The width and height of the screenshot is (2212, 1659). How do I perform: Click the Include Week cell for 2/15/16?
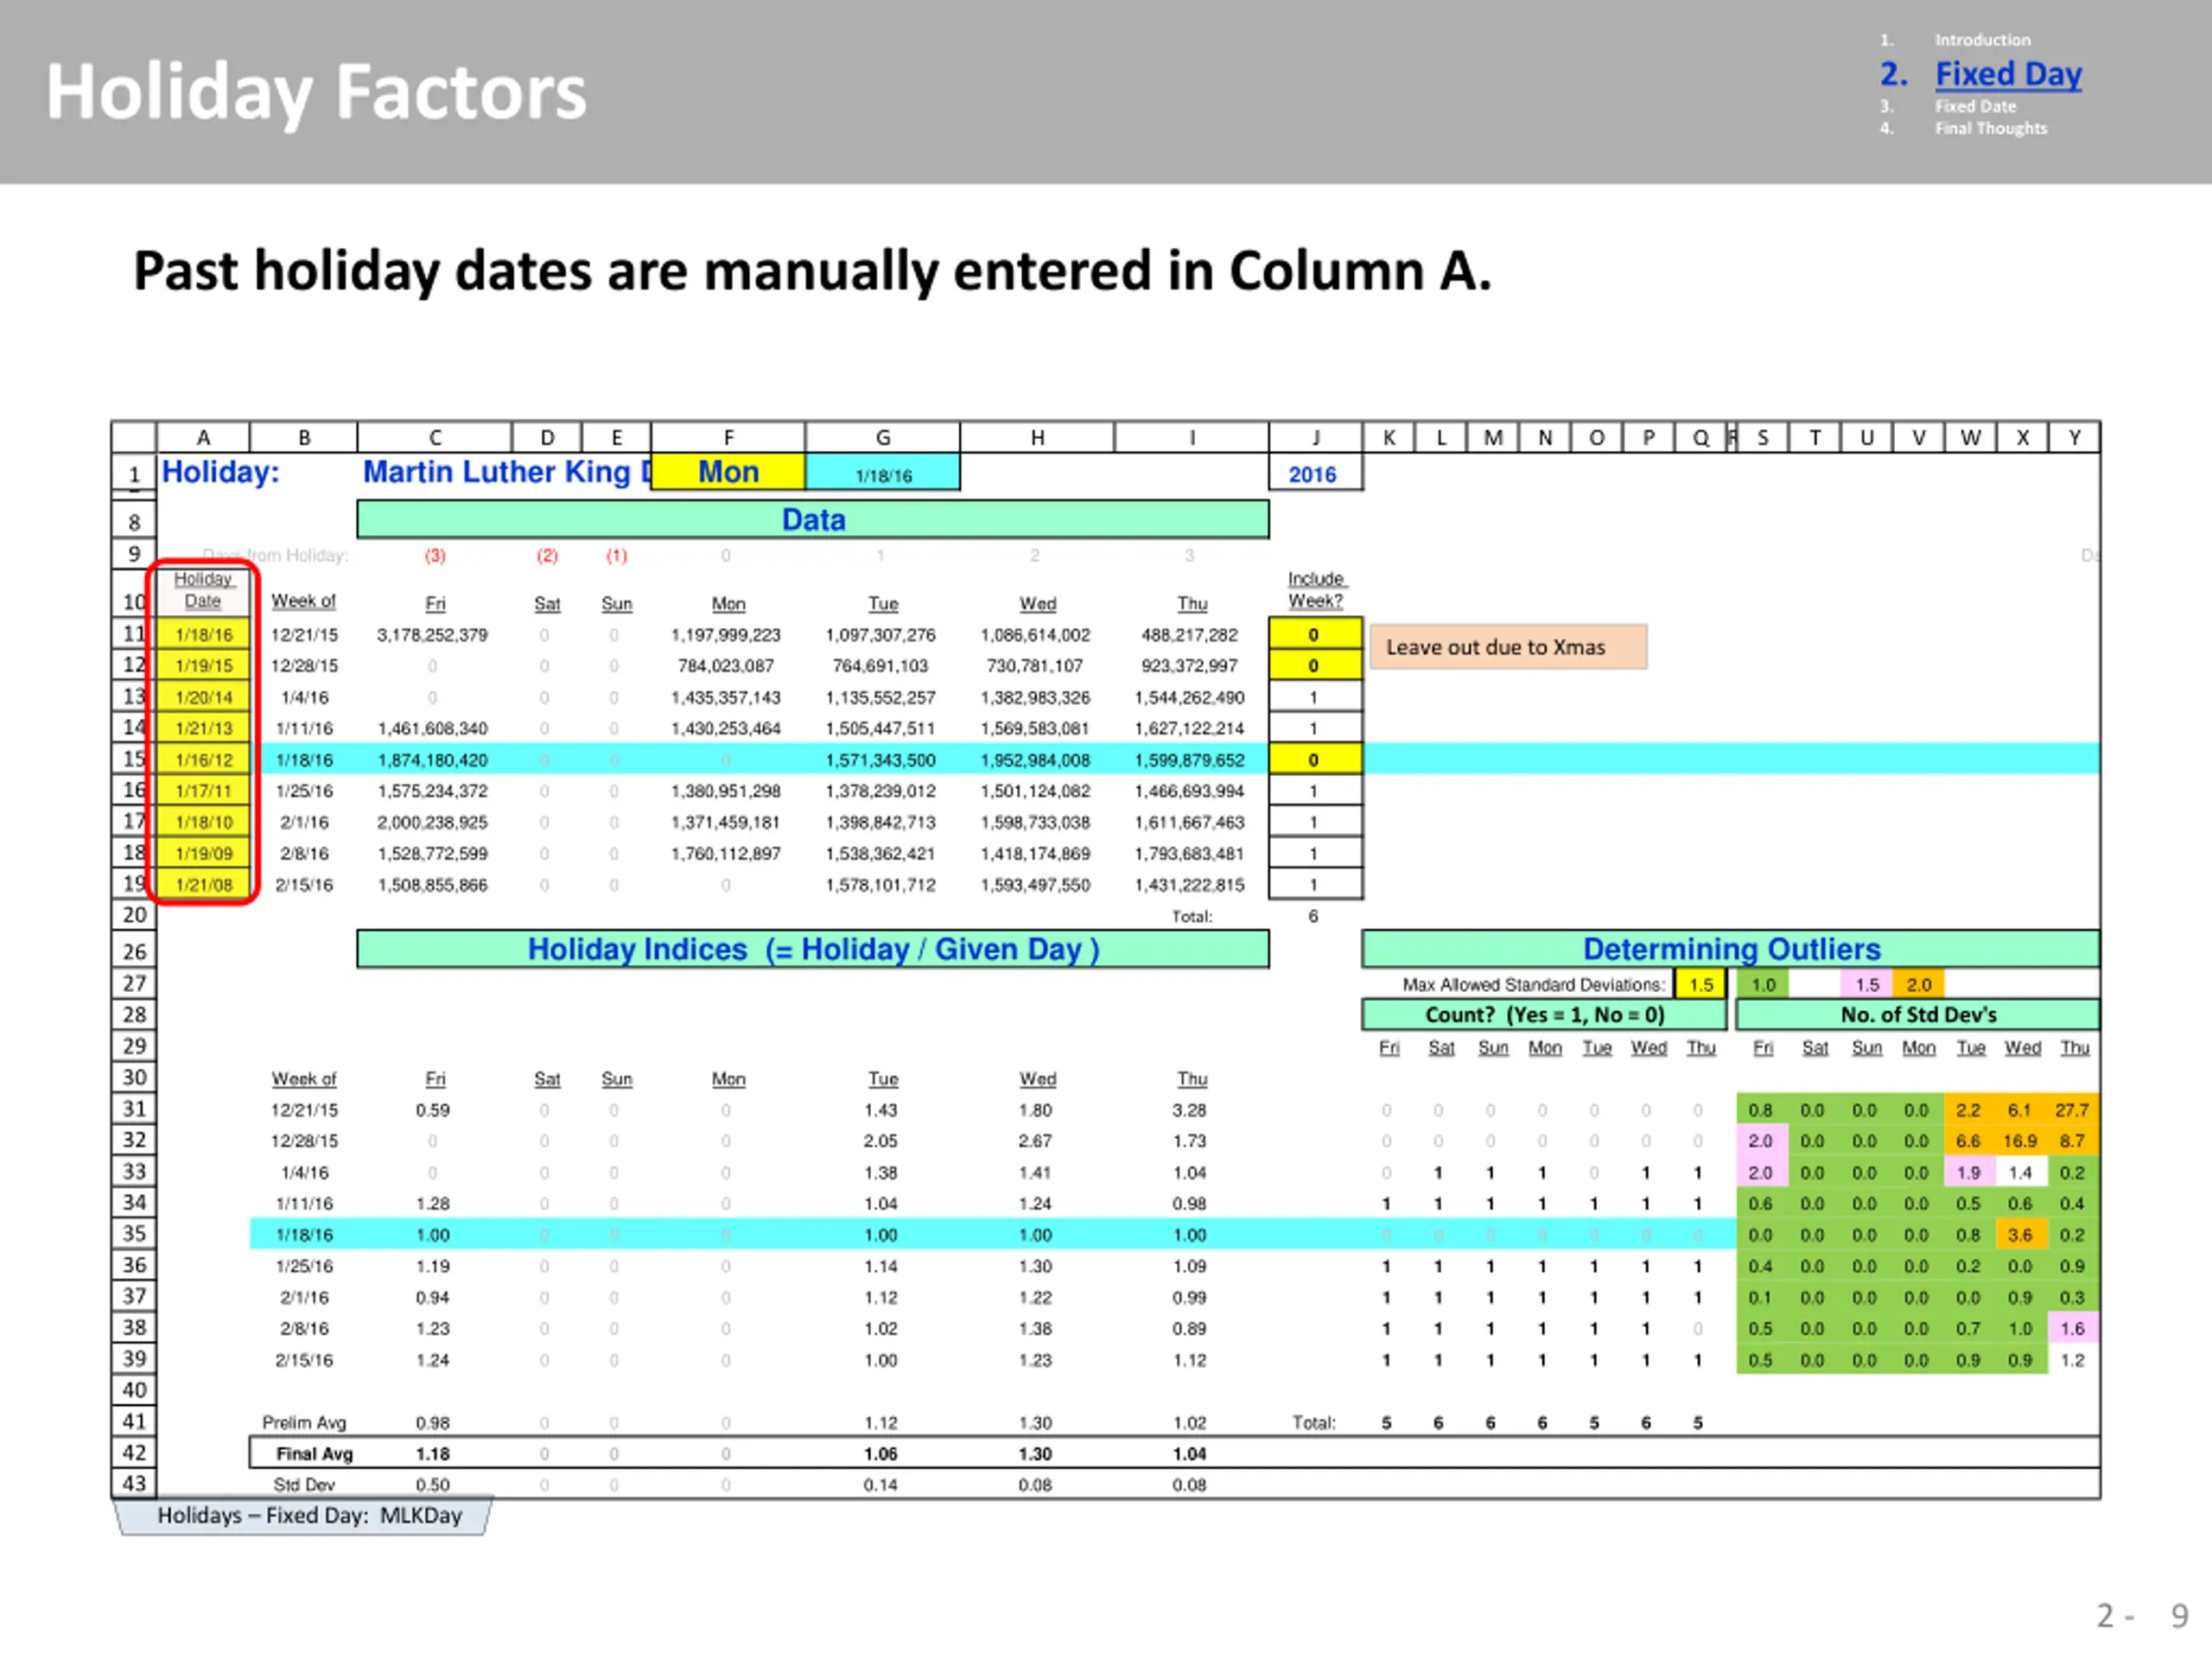tap(1314, 885)
